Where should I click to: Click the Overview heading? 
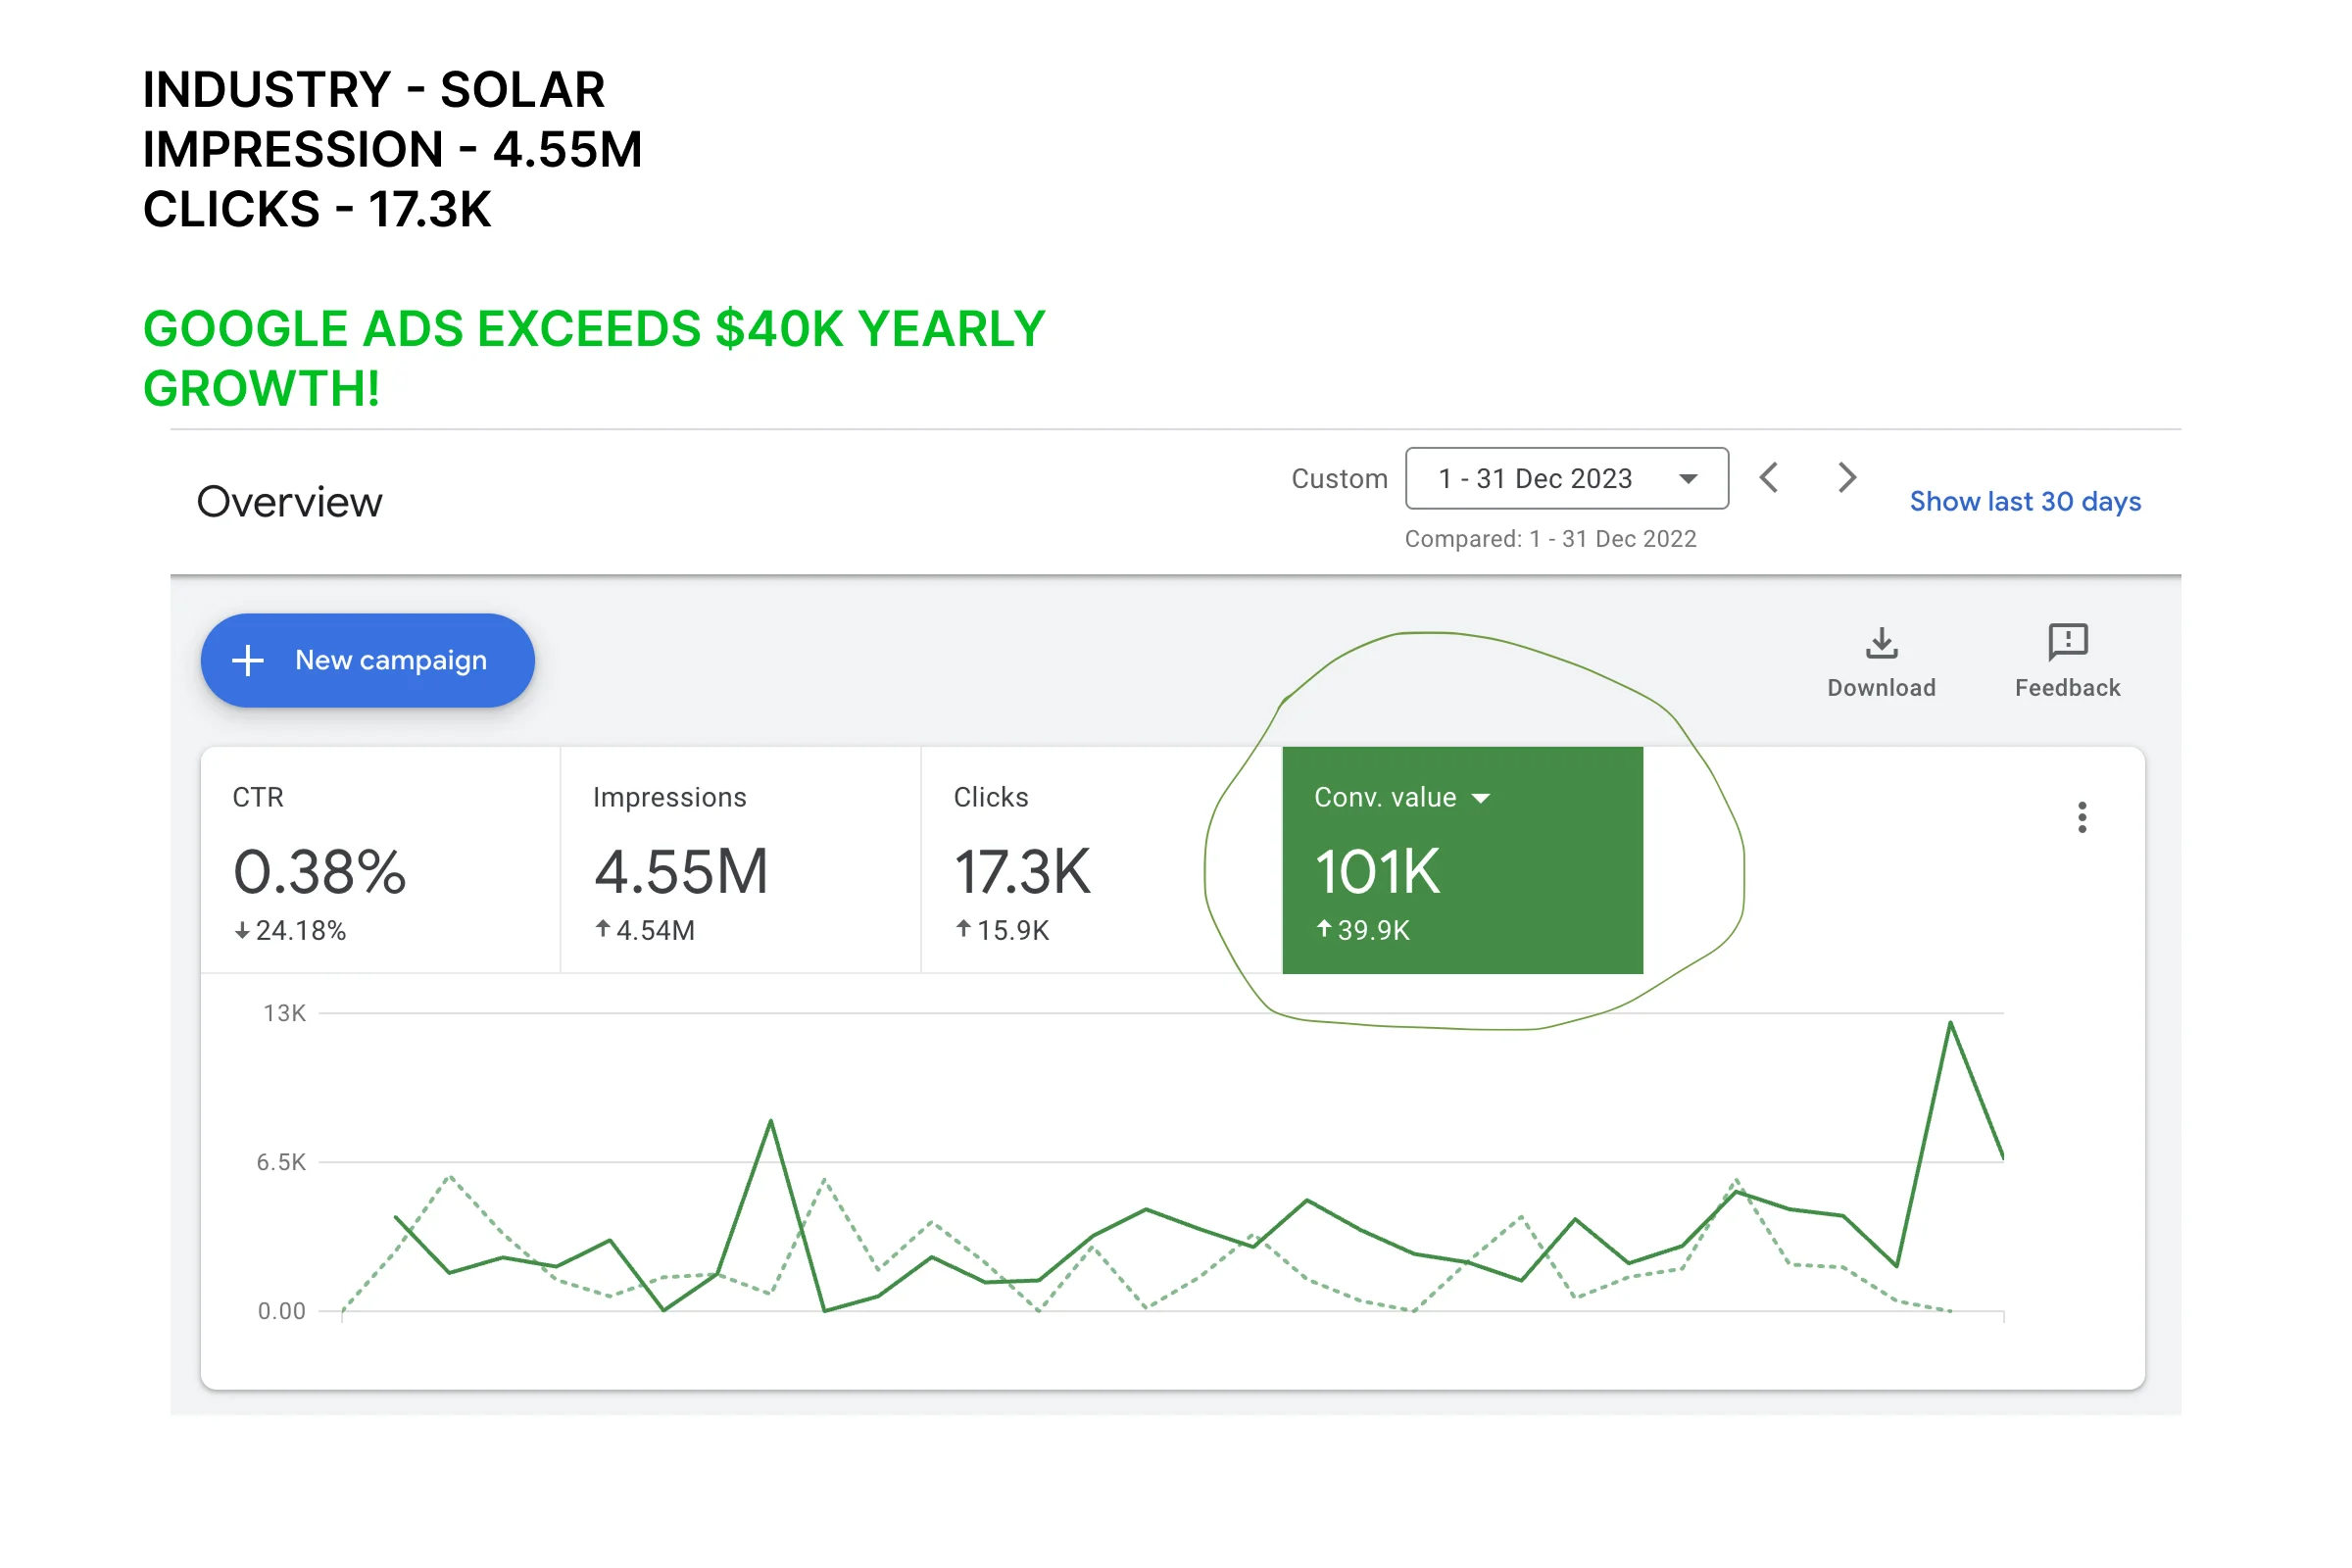tap(289, 502)
